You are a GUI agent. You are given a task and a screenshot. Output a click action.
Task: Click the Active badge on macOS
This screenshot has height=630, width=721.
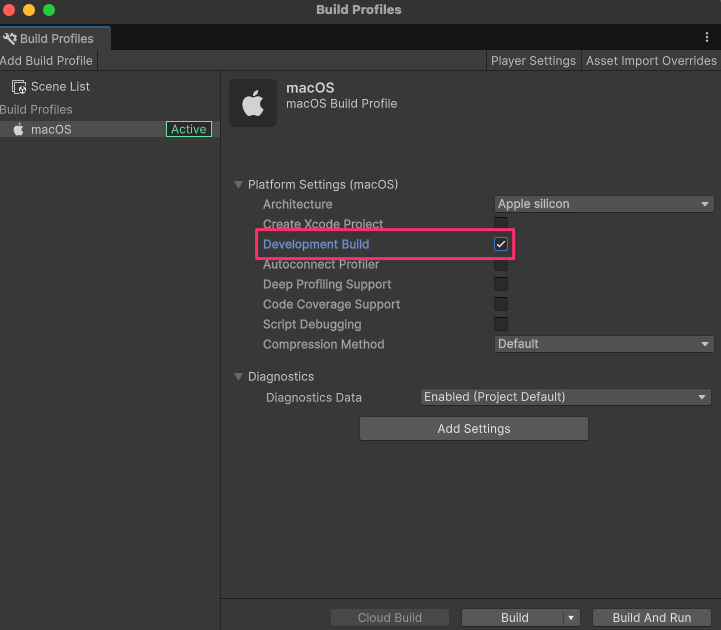189,130
